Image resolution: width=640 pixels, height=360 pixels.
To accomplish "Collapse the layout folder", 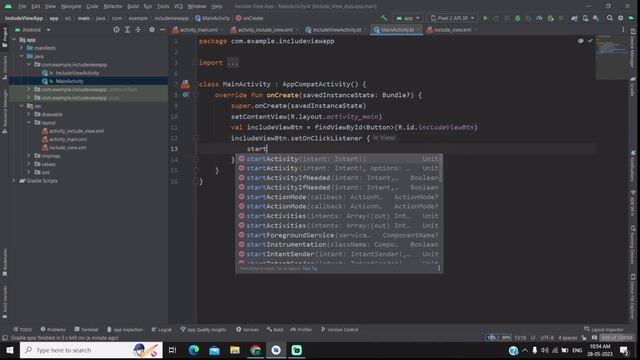I will (x=29, y=122).
